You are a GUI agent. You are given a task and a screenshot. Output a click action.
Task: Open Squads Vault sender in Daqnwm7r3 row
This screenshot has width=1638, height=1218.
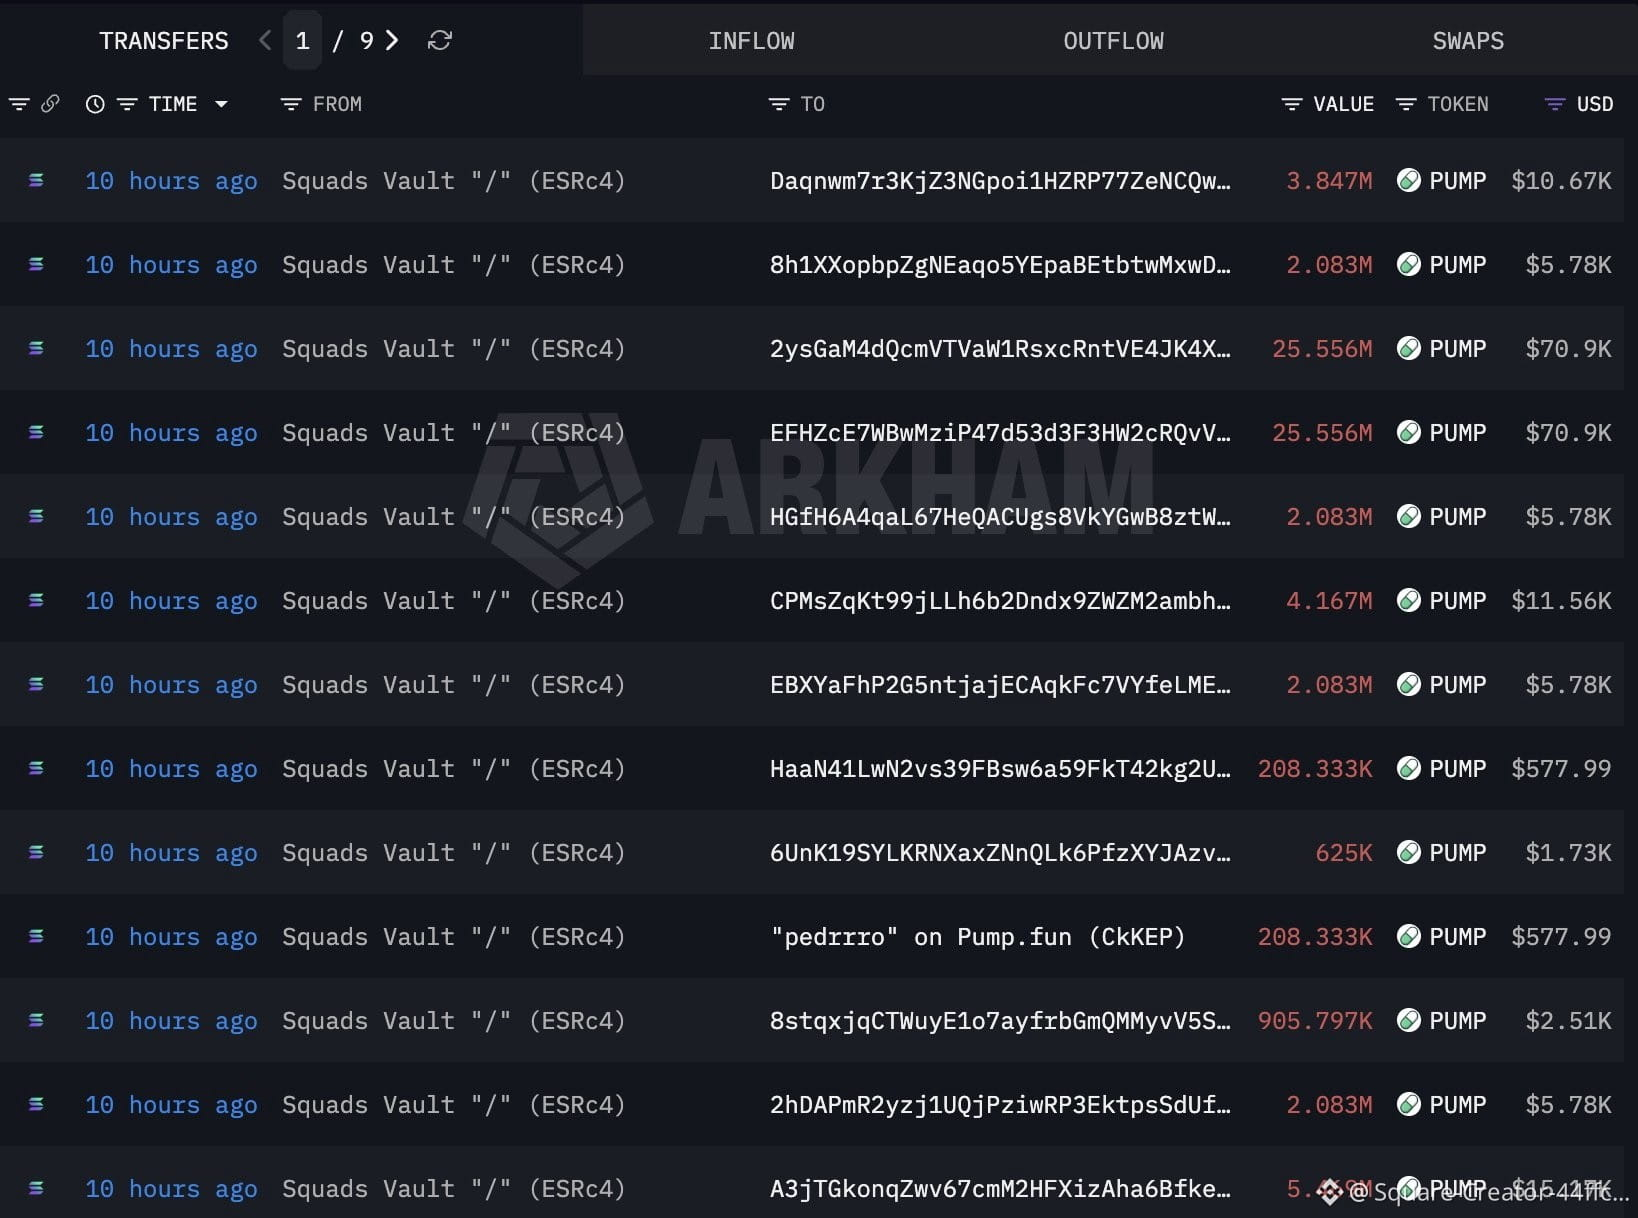454,181
